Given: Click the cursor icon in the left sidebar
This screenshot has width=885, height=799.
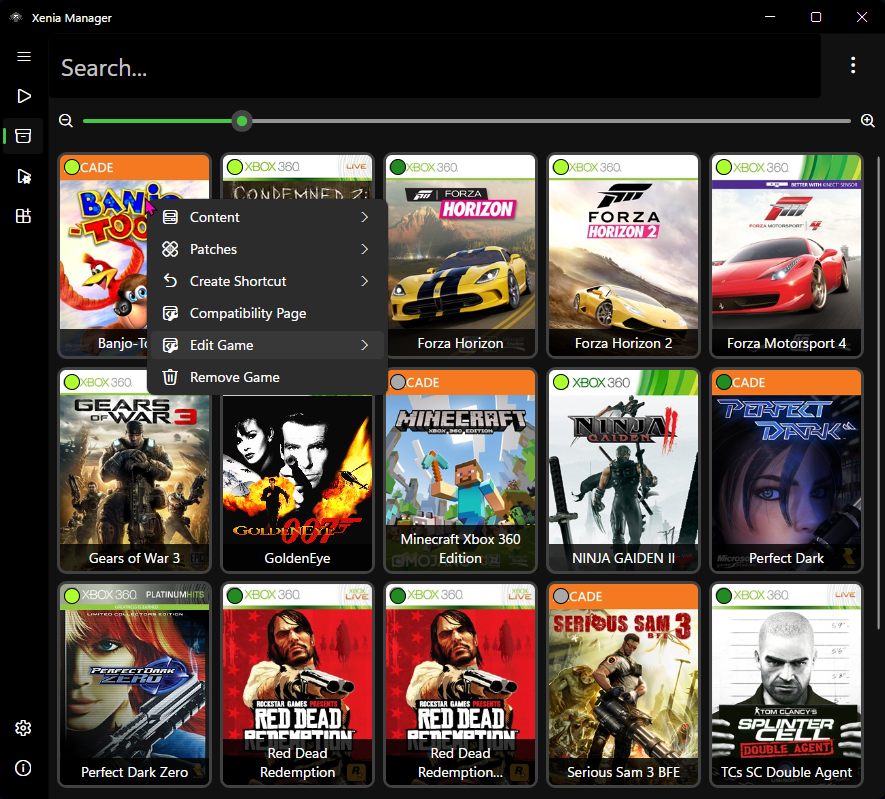Looking at the screenshot, I should click(23, 176).
